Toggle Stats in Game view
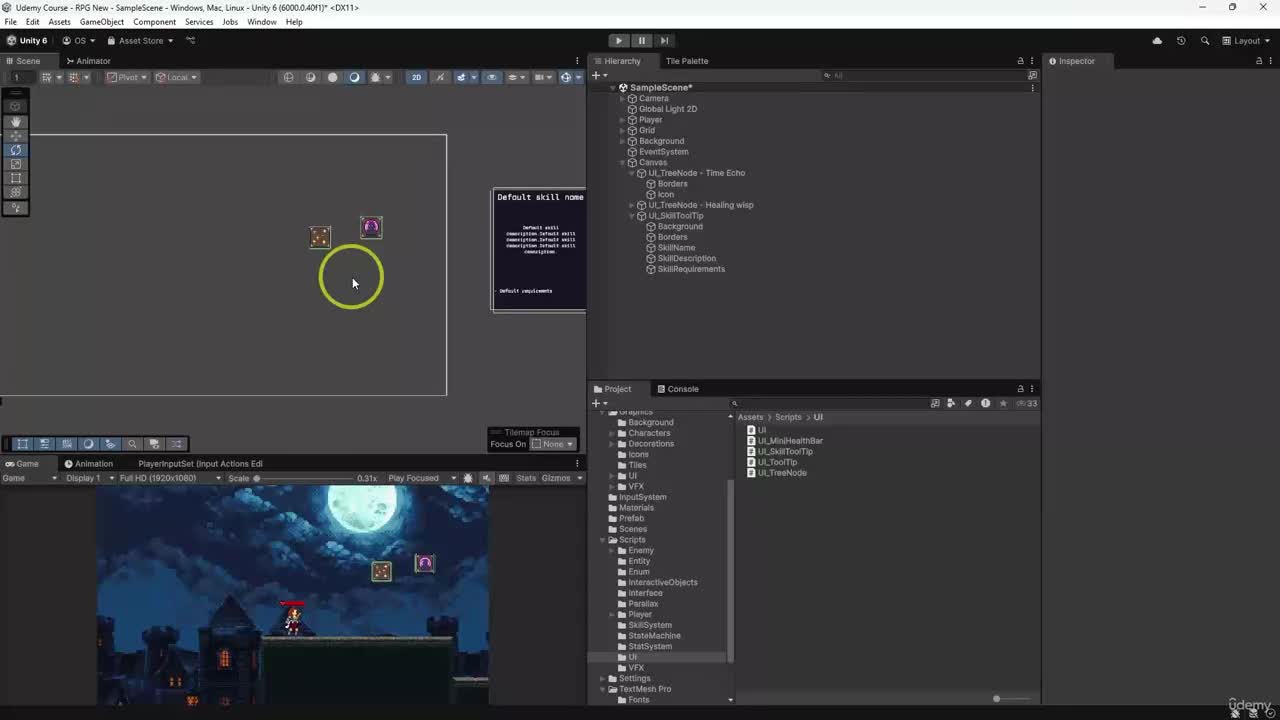 click(x=526, y=478)
